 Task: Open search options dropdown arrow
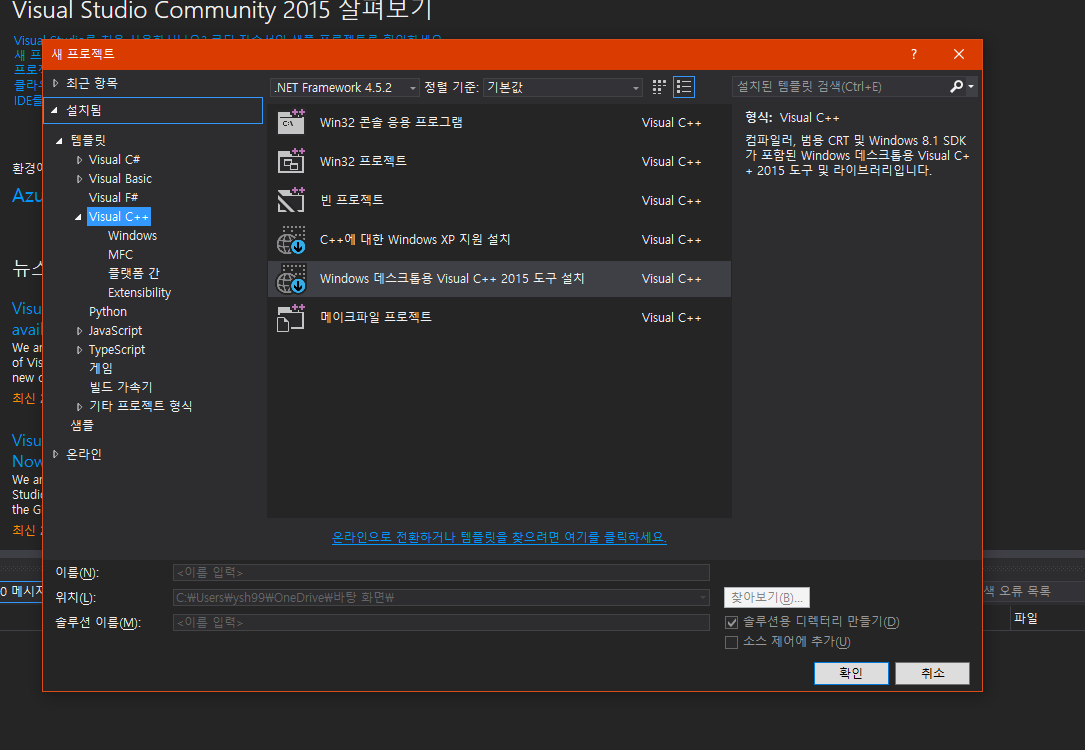click(x=971, y=86)
